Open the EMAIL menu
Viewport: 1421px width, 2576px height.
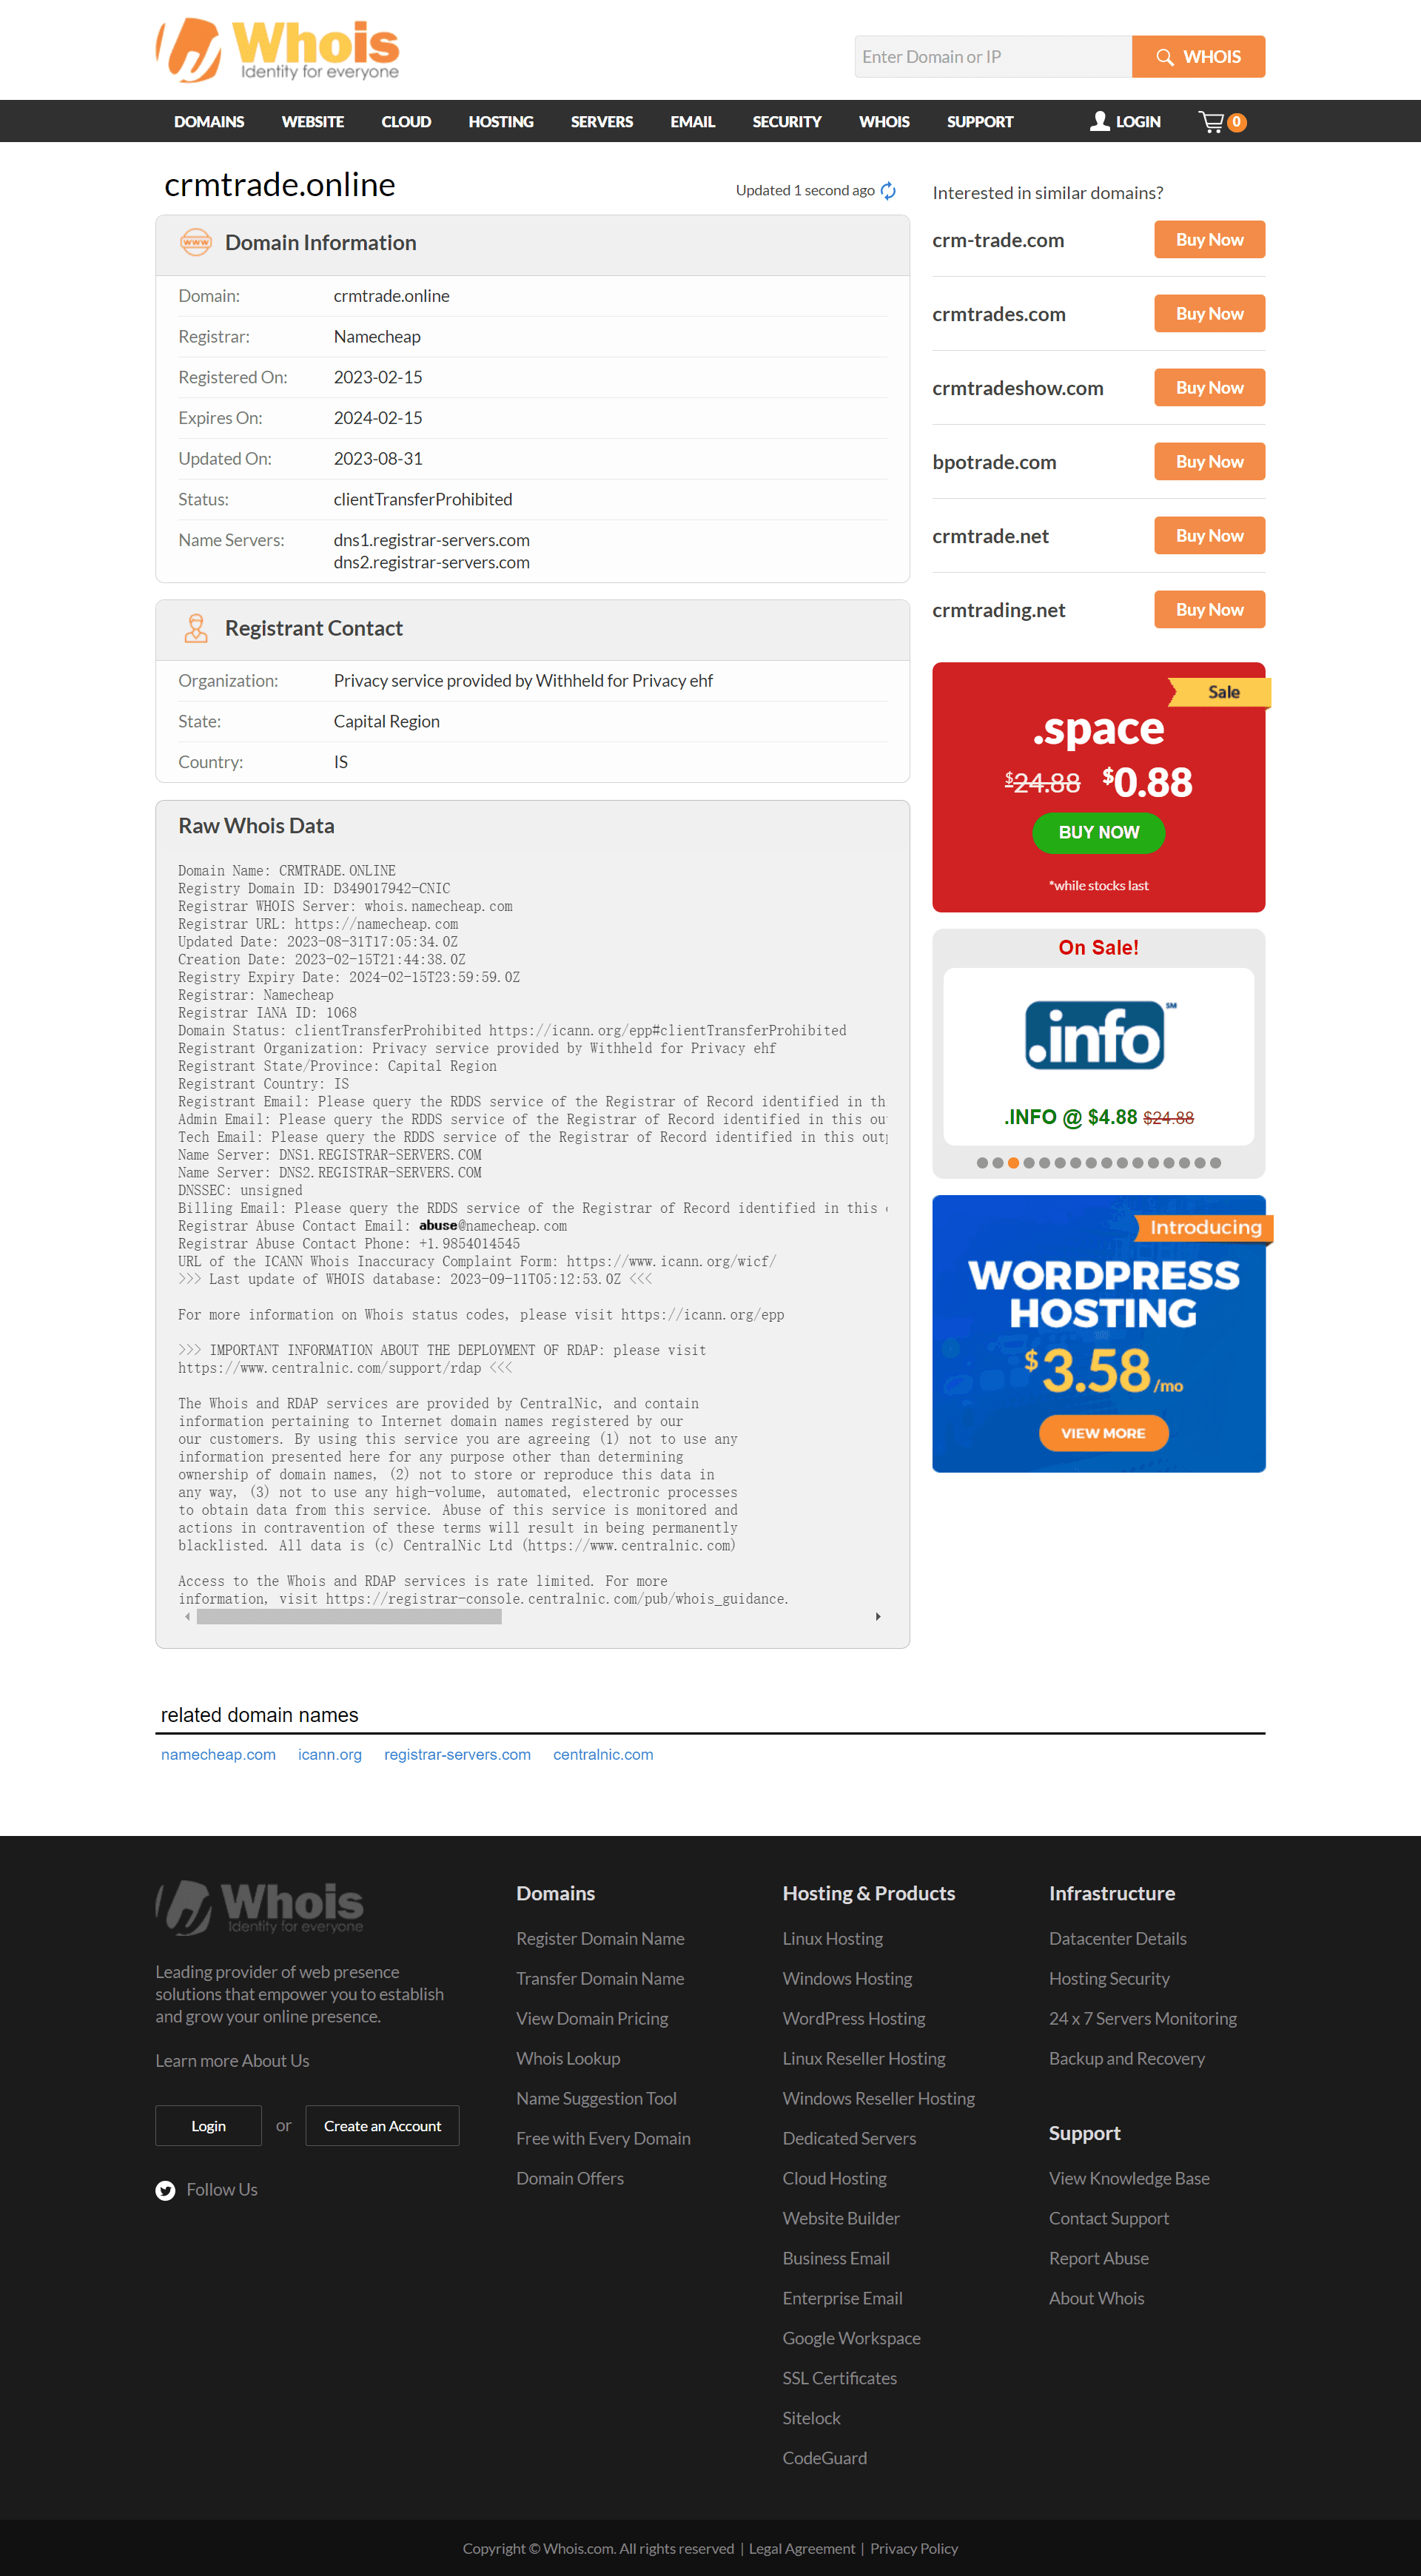692,122
